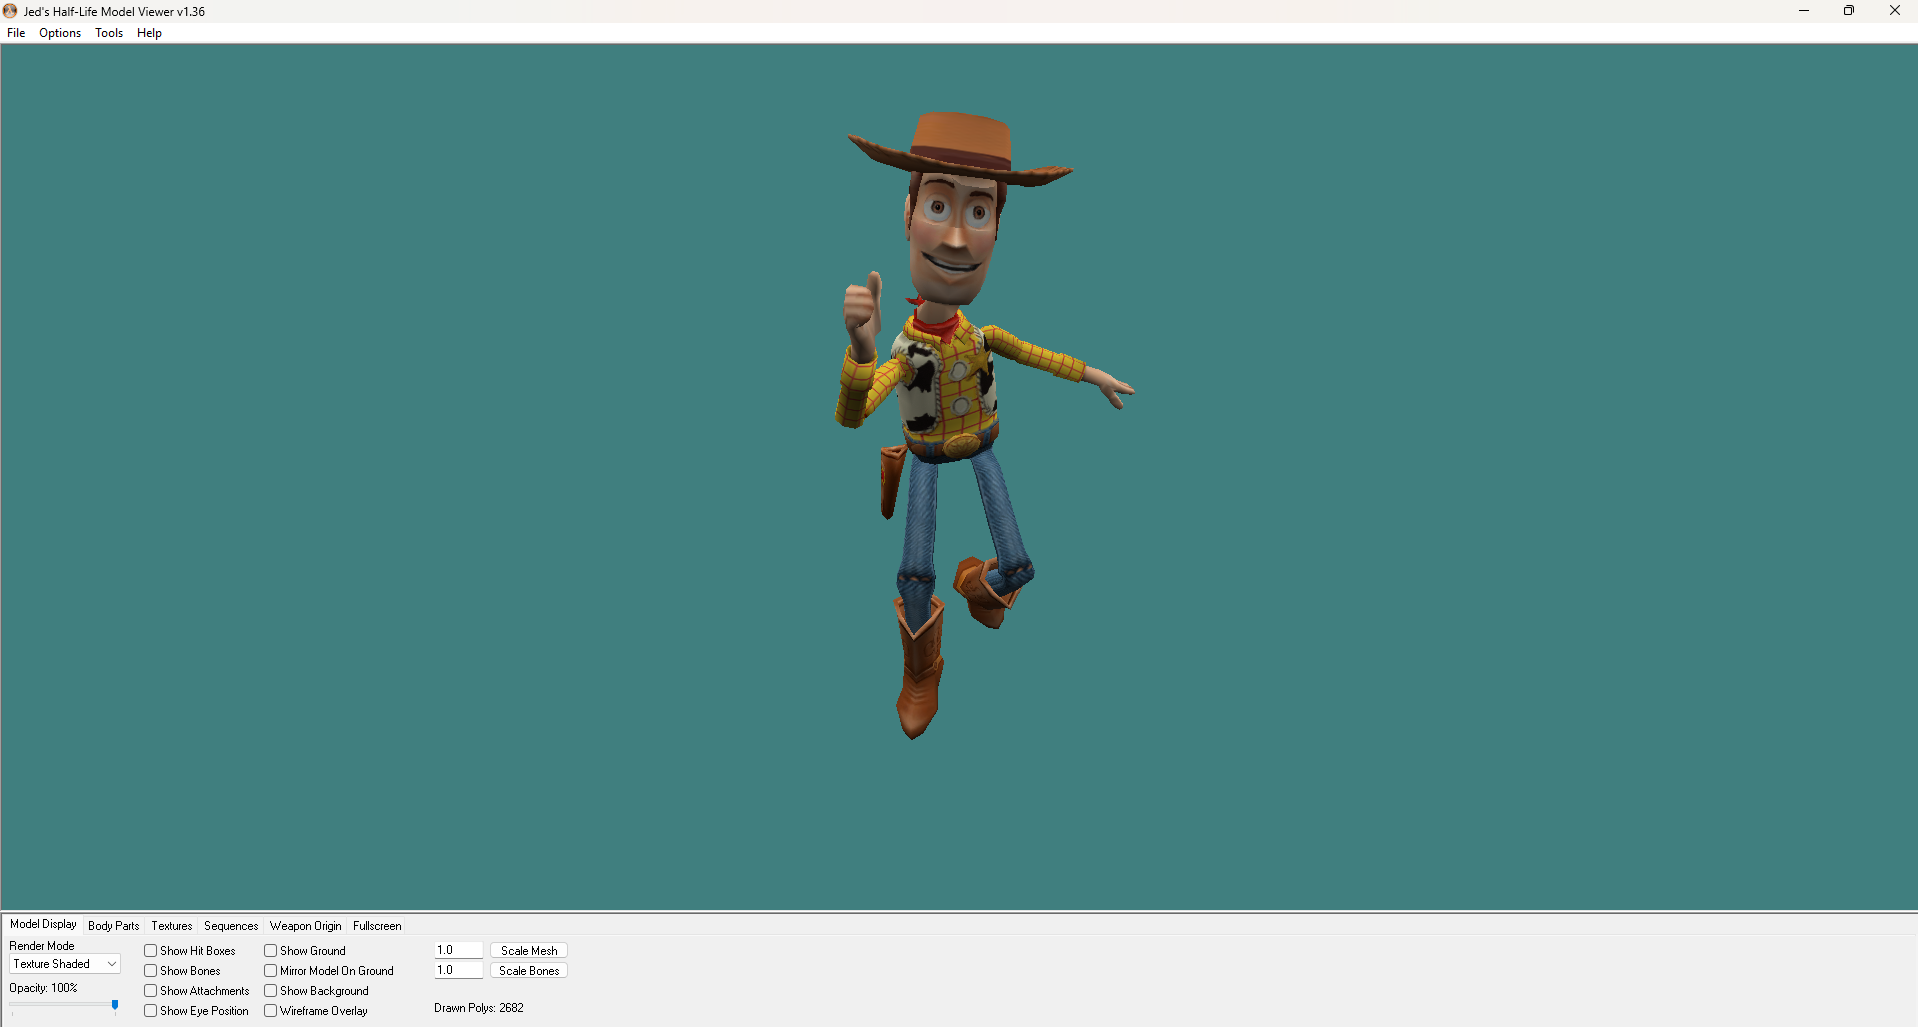Open the Options menu
Screen dimensions: 1918x1027
pyautogui.click(x=60, y=33)
